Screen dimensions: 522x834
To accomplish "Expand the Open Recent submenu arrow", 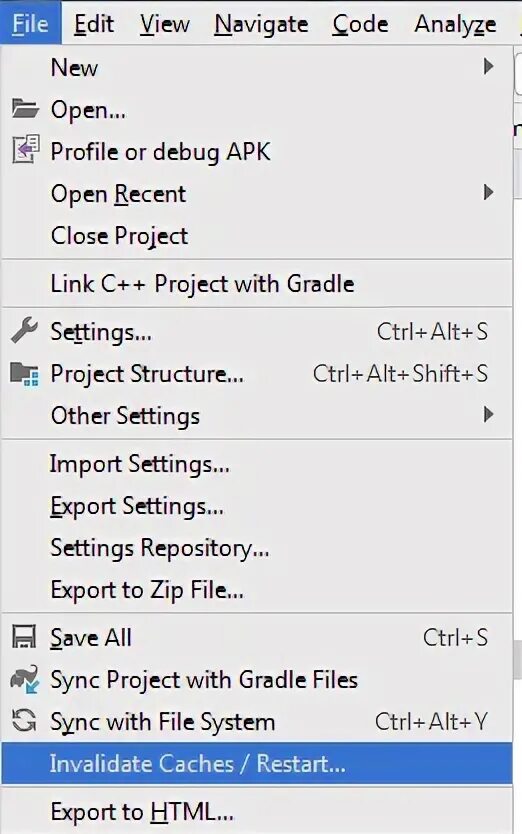I will point(488,193).
